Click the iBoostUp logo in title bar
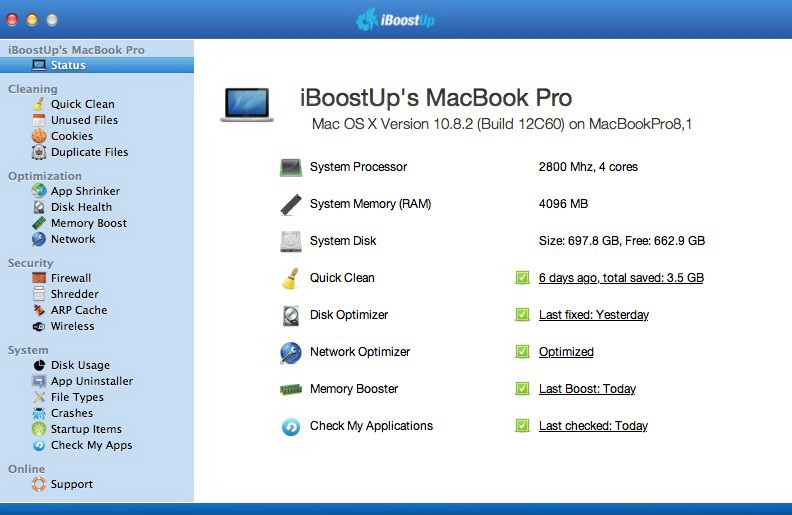This screenshot has height=515, width=792. (x=395, y=20)
